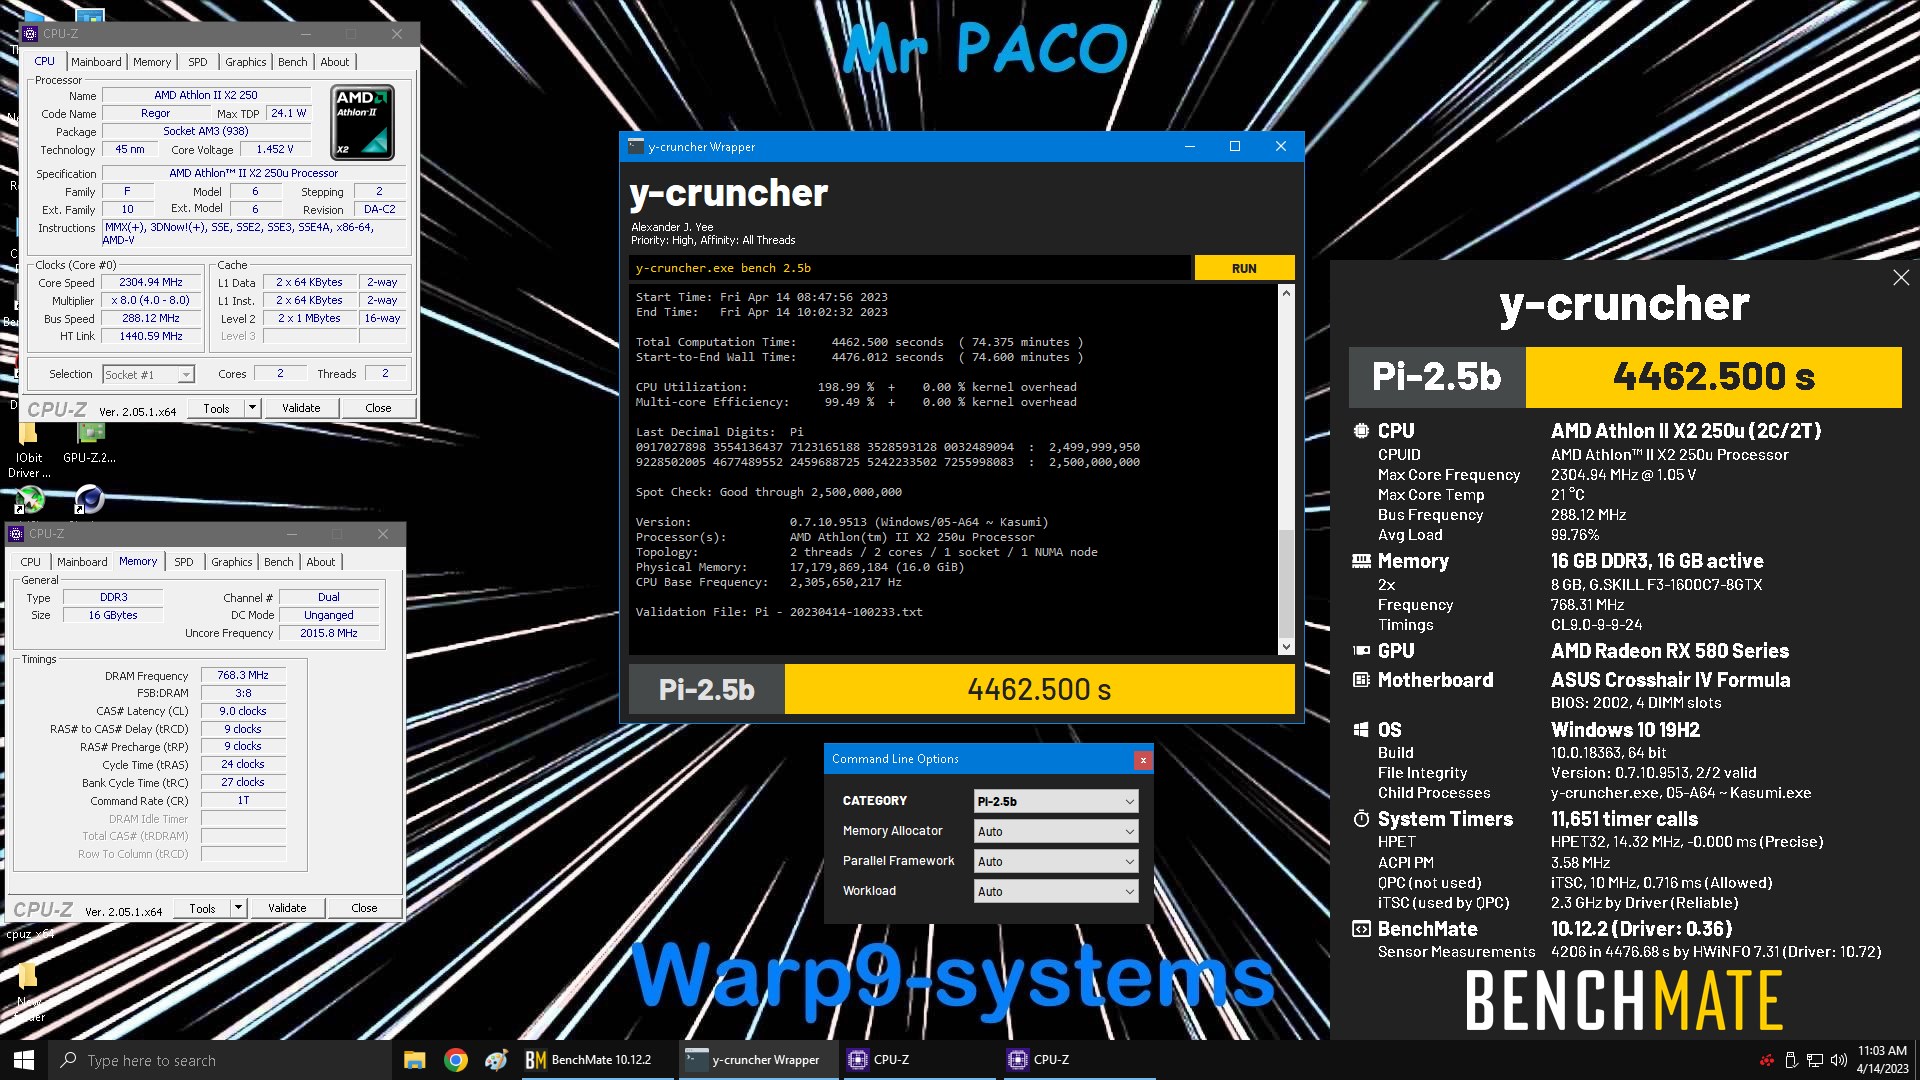This screenshot has width=1920, height=1080.
Task: Click the AMD Athlon II processor logo
Action: point(362,123)
